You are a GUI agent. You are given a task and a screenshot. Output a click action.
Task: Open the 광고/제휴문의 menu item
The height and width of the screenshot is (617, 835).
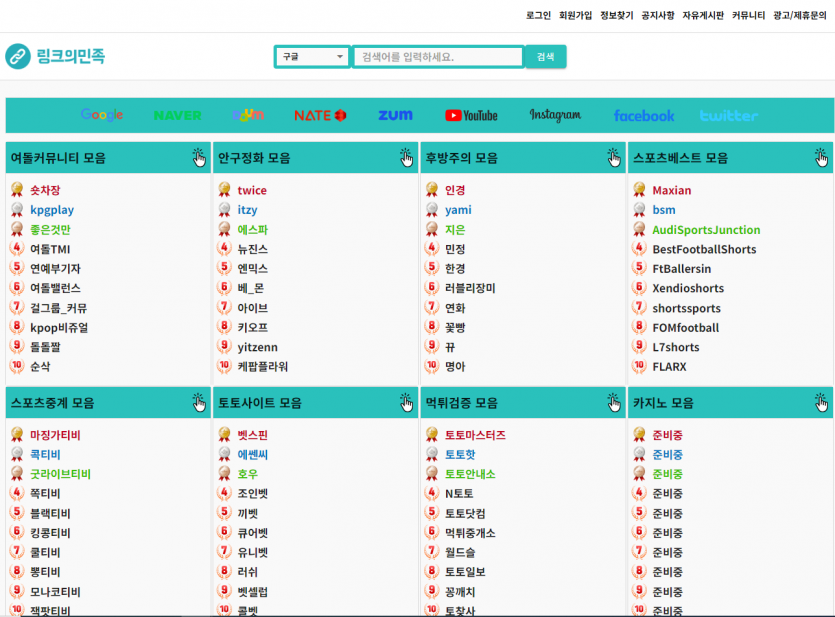click(800, 15)
